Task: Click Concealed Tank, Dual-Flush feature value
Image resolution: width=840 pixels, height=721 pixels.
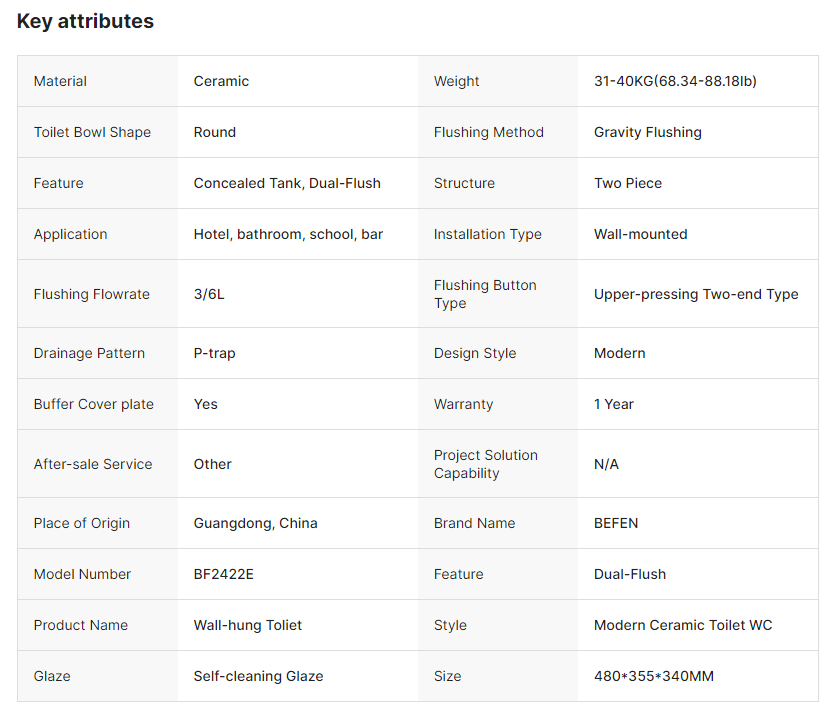Action: 287,183
